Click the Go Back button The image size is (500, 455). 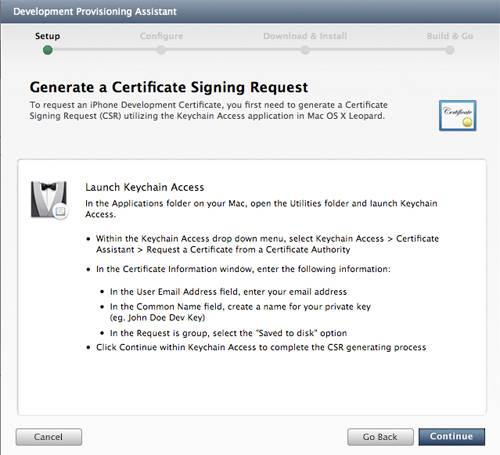click(380, 437)
